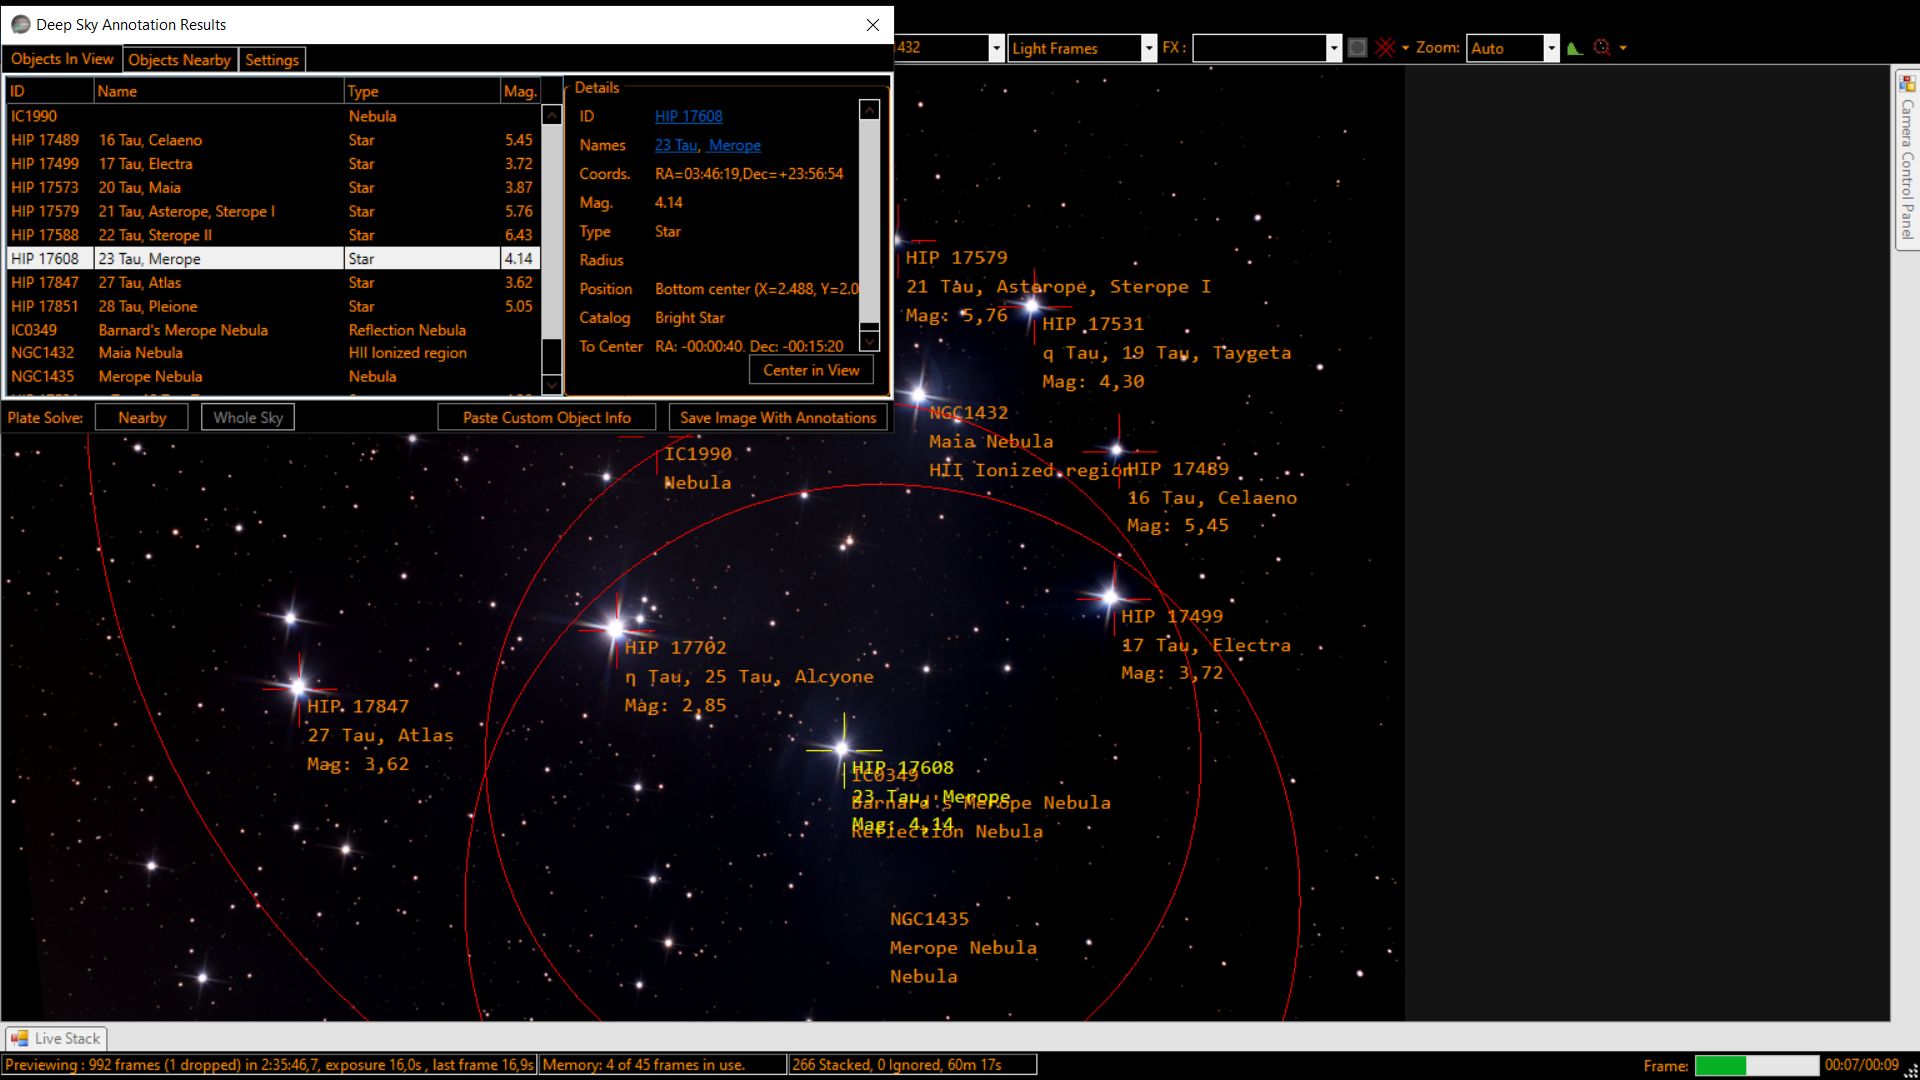Click object list scrollbar up arrow
The width and height of the screenshot is (1920, 1080).
click(x=551, y=115)
